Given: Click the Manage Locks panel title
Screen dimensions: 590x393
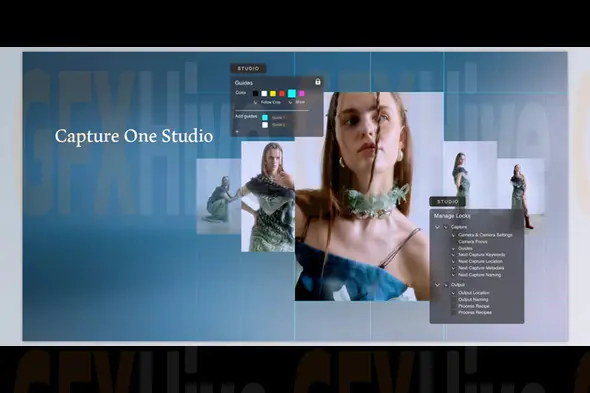Looking at the screenshot, I should 452,216.
